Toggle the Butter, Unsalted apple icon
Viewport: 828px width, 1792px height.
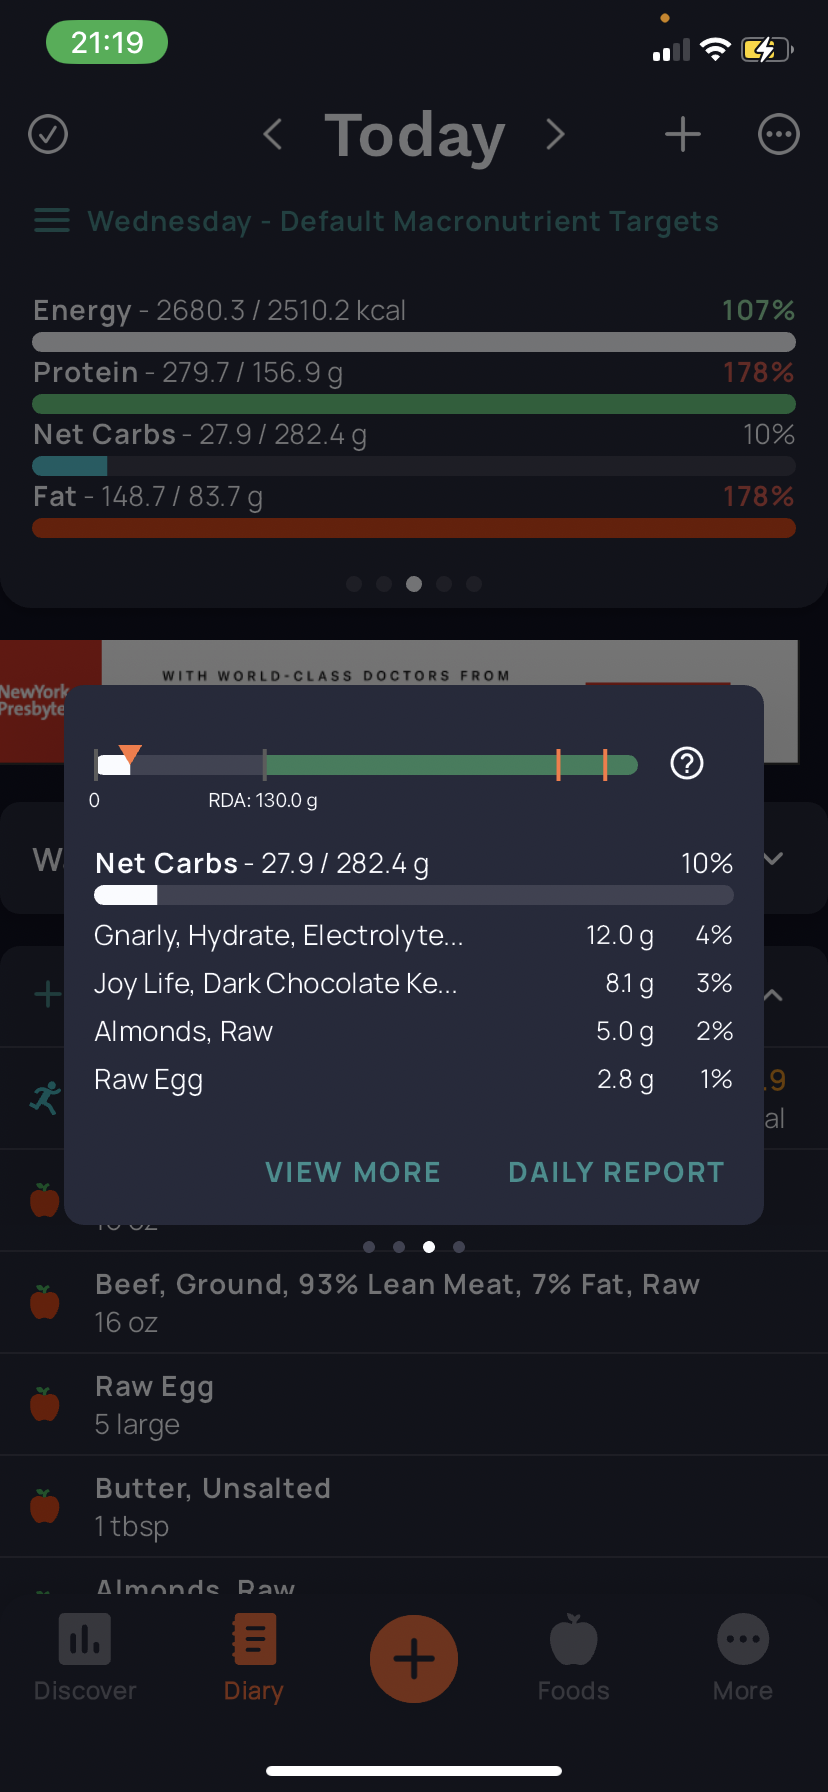pyautogui.click(x=45, y=1506)
